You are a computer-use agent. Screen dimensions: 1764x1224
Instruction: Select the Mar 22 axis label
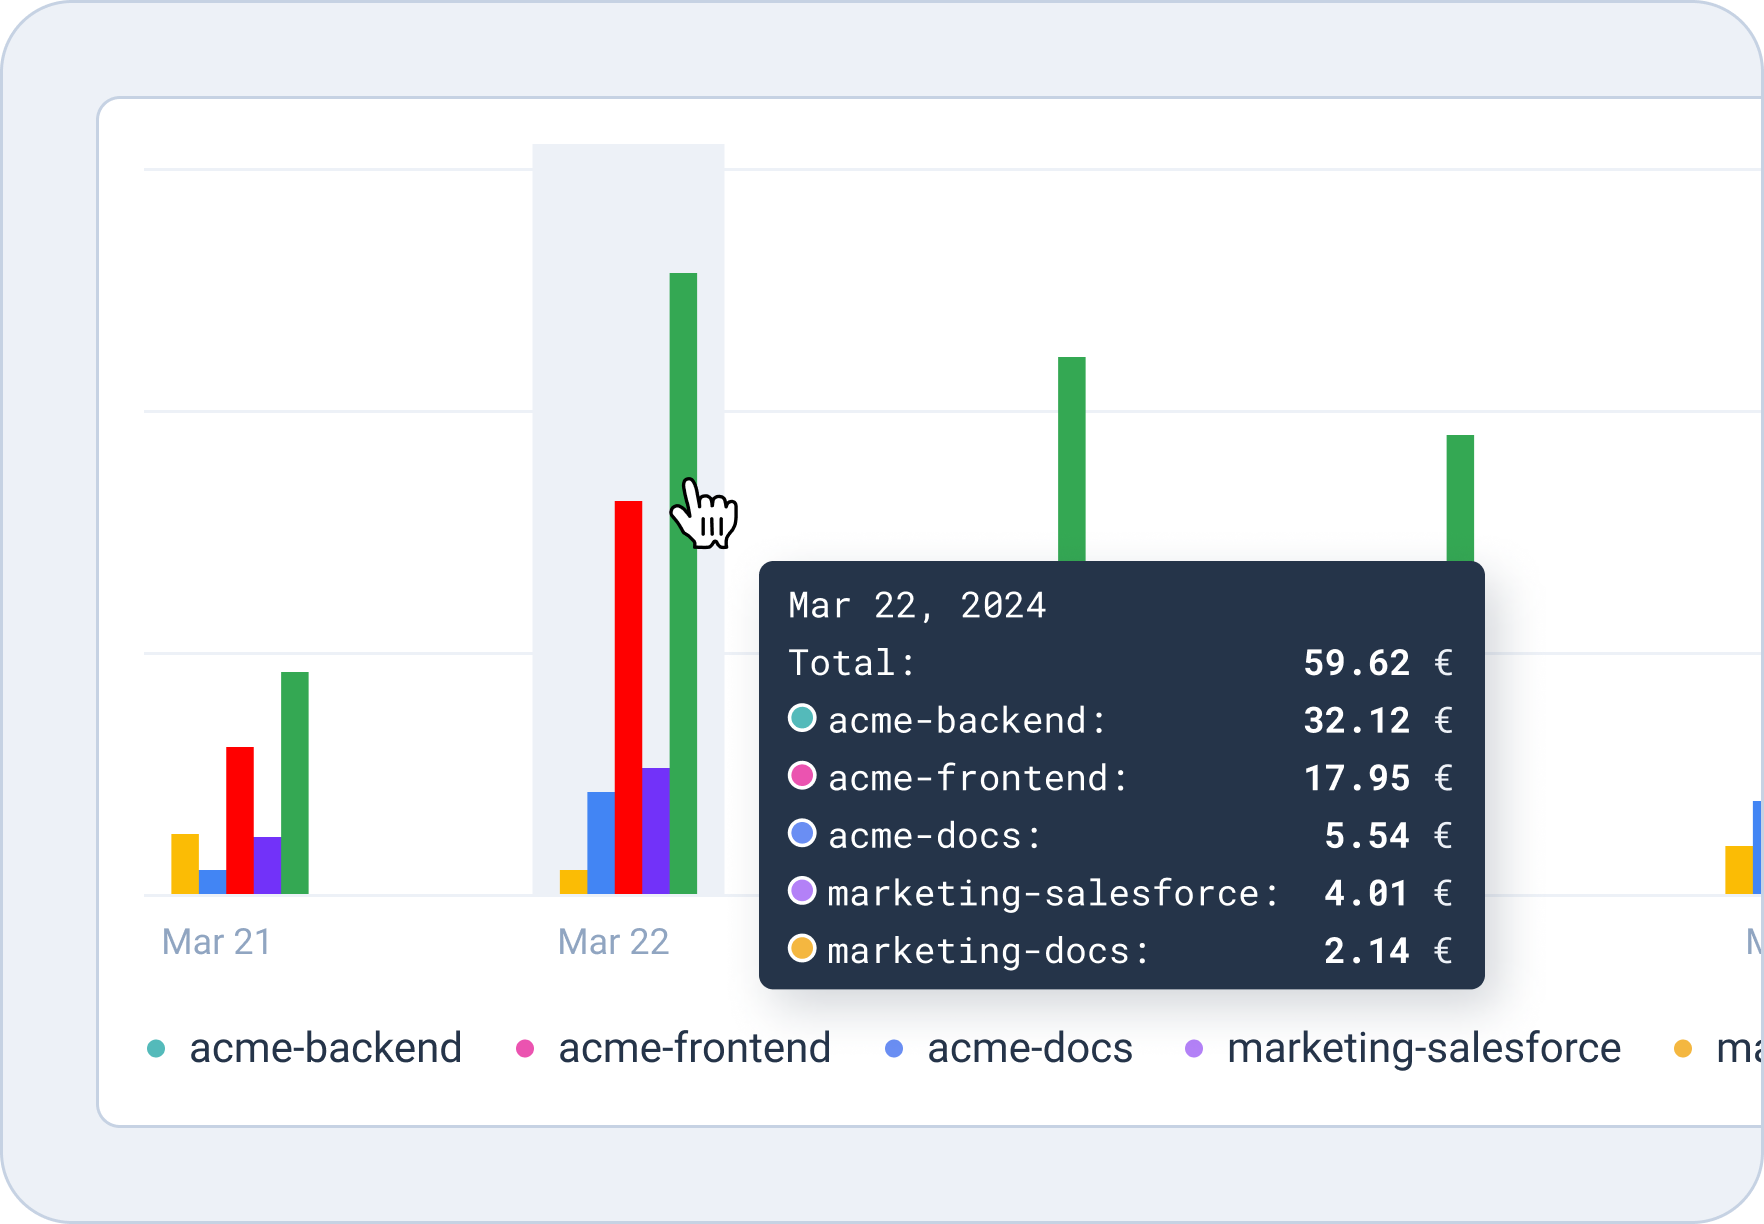coord(613,942)
